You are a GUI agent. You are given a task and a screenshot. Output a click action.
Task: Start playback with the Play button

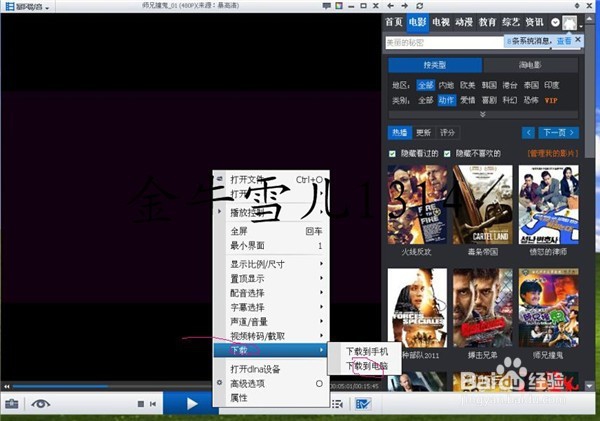tap(191, 403)
